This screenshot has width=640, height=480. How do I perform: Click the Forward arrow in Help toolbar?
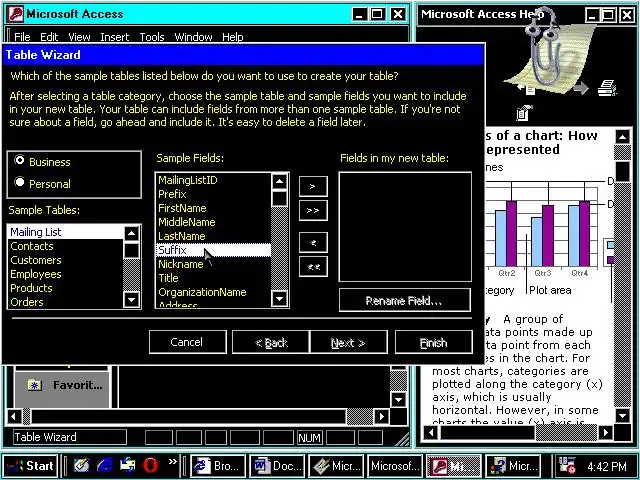click(579, 88)
